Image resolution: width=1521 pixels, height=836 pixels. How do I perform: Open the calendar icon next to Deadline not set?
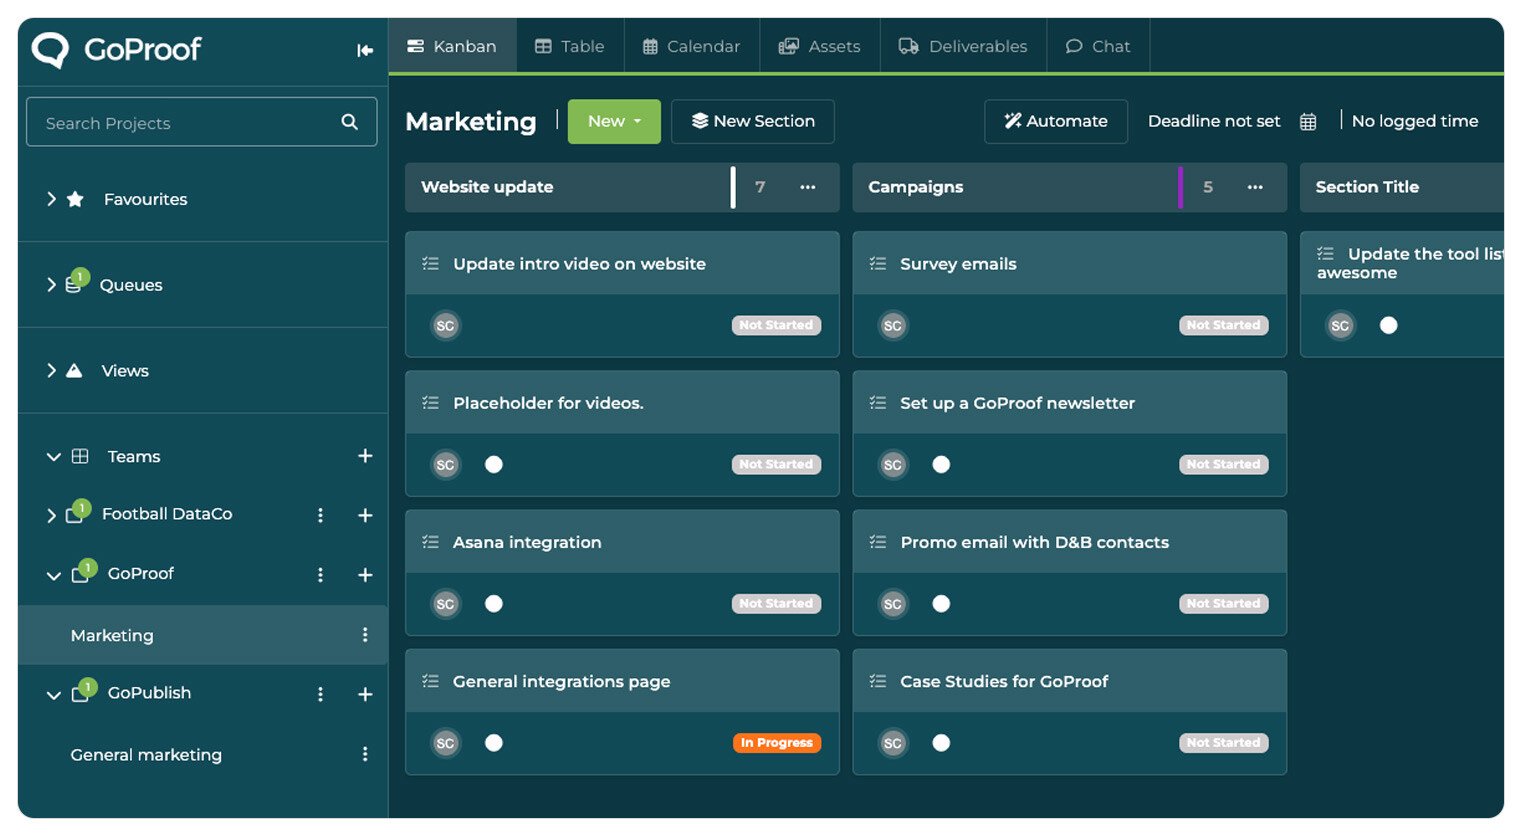pyautogui.click(x=1308, y=119)
